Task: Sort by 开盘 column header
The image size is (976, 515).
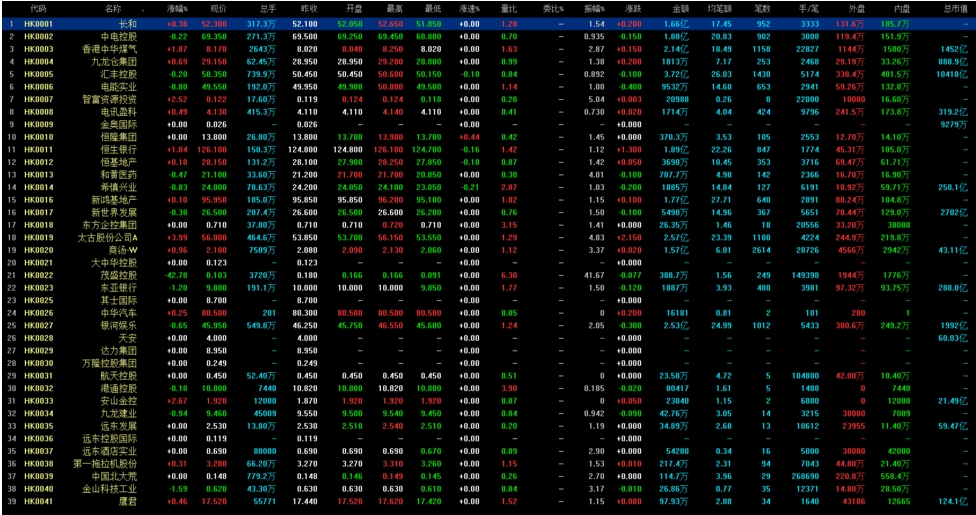Action: point(354,9)
